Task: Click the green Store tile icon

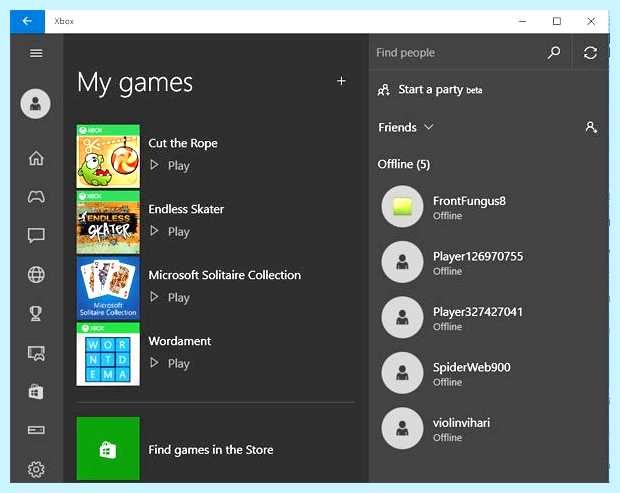Action: 108,448
